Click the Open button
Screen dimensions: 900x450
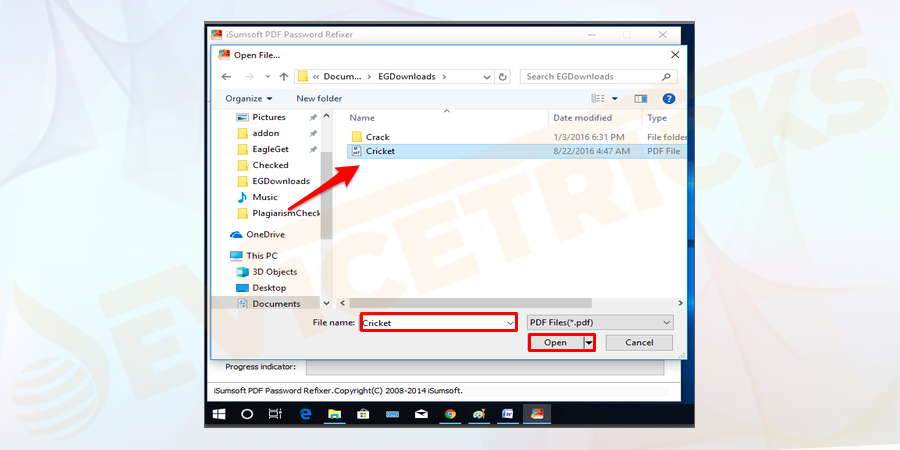coord(555,343)
